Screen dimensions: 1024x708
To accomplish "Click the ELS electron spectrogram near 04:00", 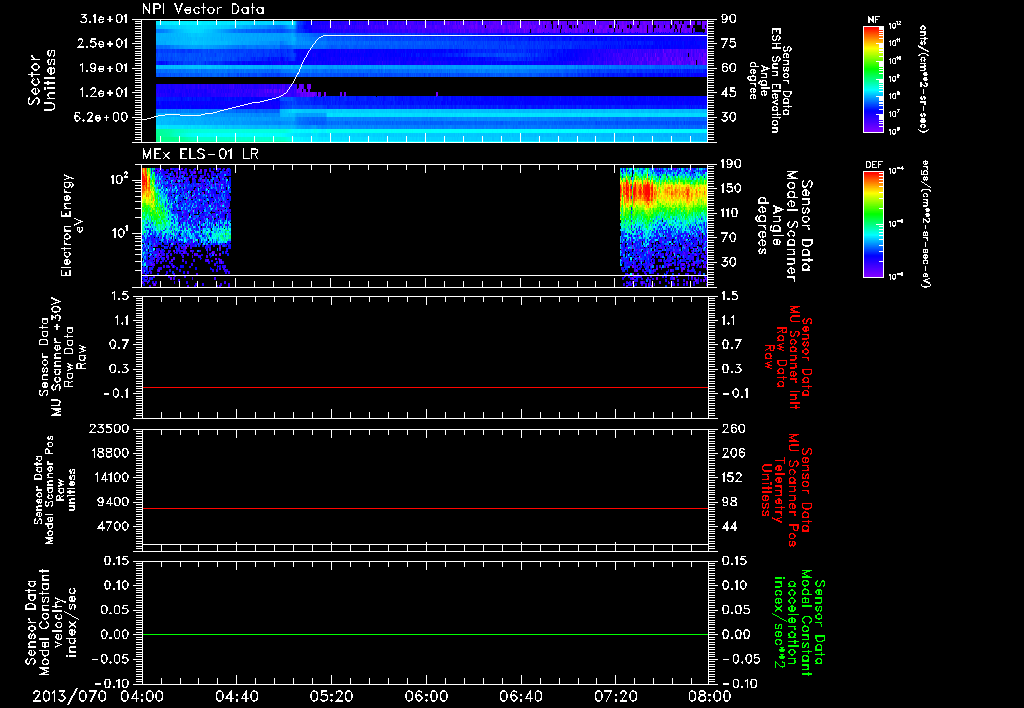I will click(186, 227).
